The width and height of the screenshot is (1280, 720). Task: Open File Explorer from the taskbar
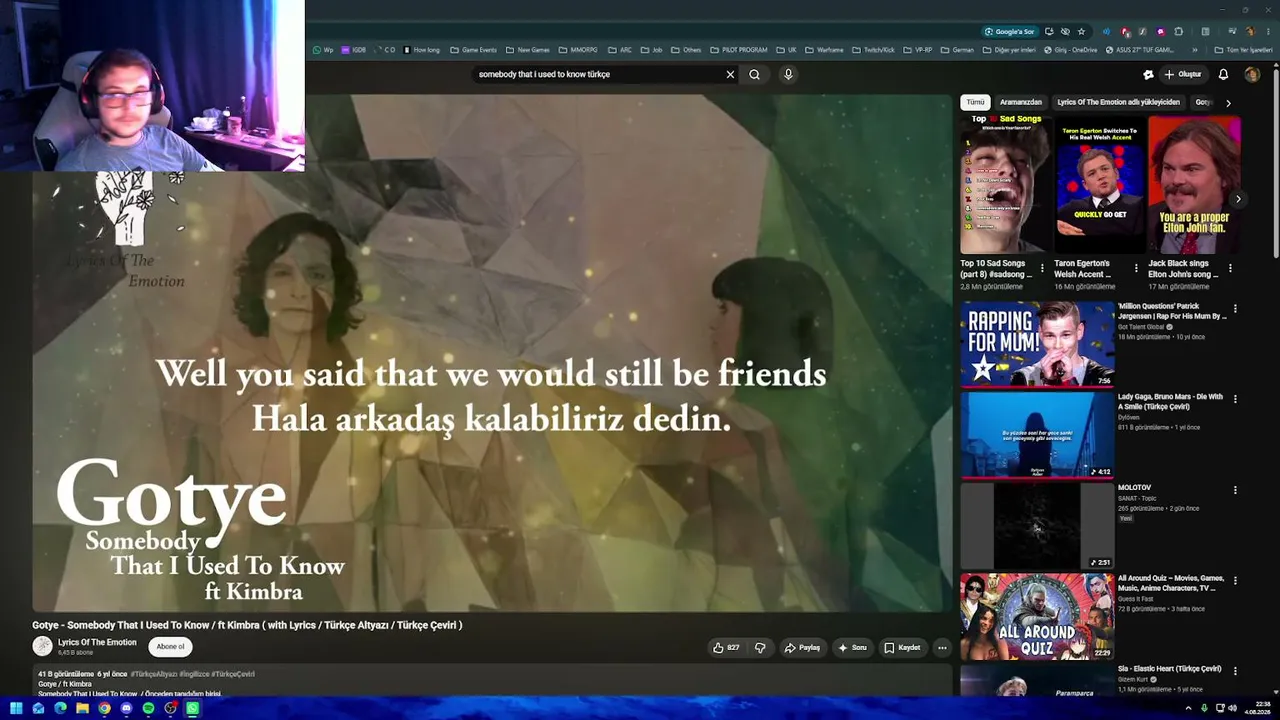point(82,708)
